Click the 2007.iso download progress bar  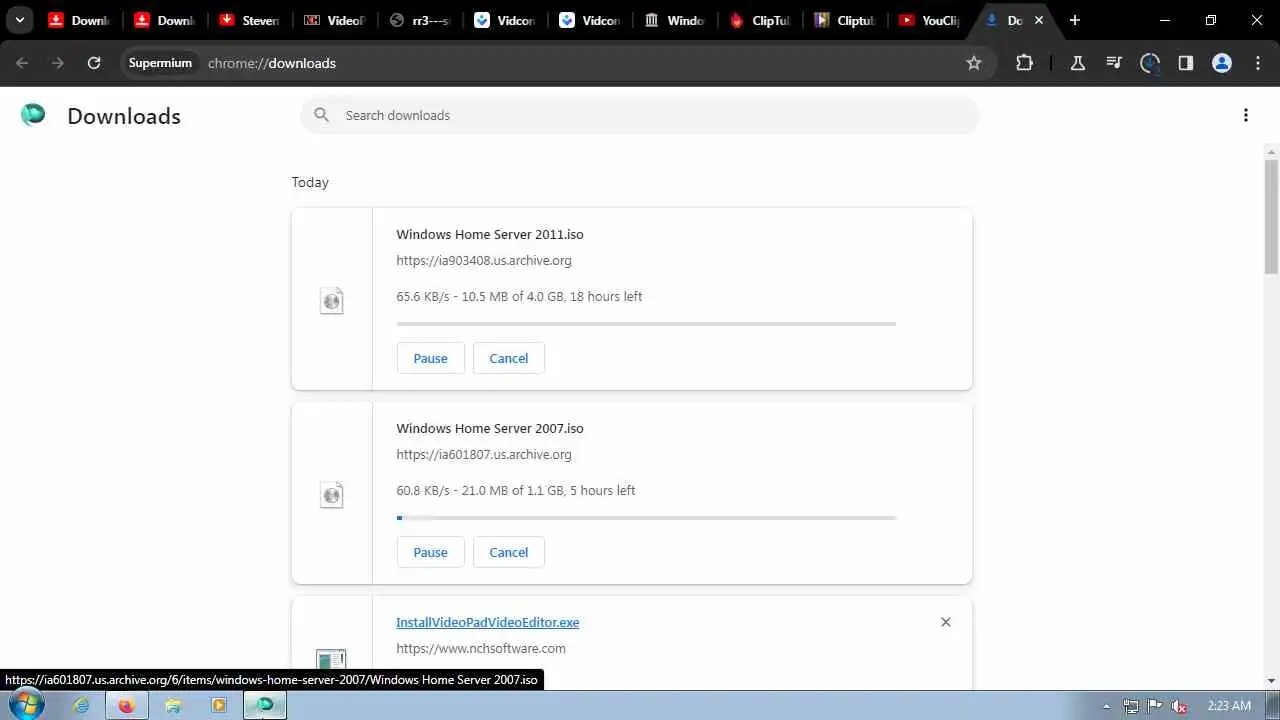[x=646, y=518]
